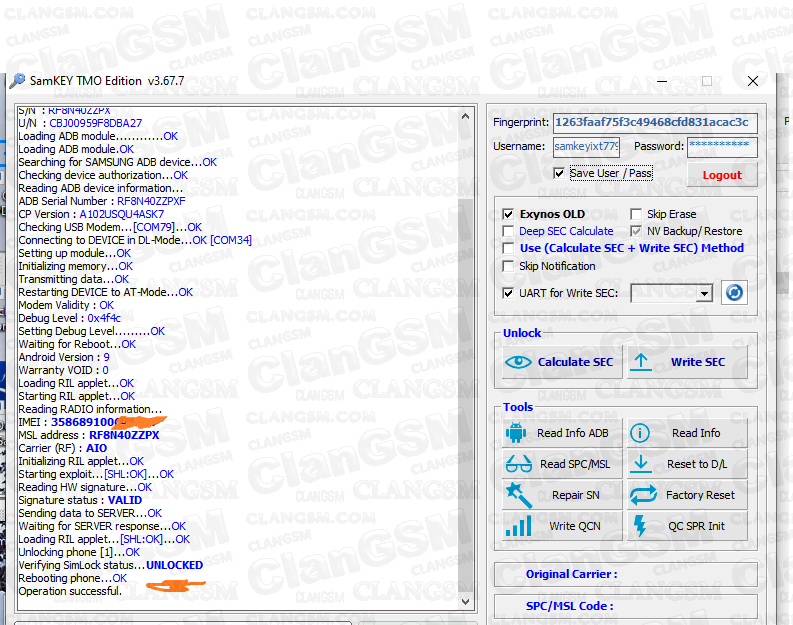Click the info circle icon for Read Info

point(640,433)
